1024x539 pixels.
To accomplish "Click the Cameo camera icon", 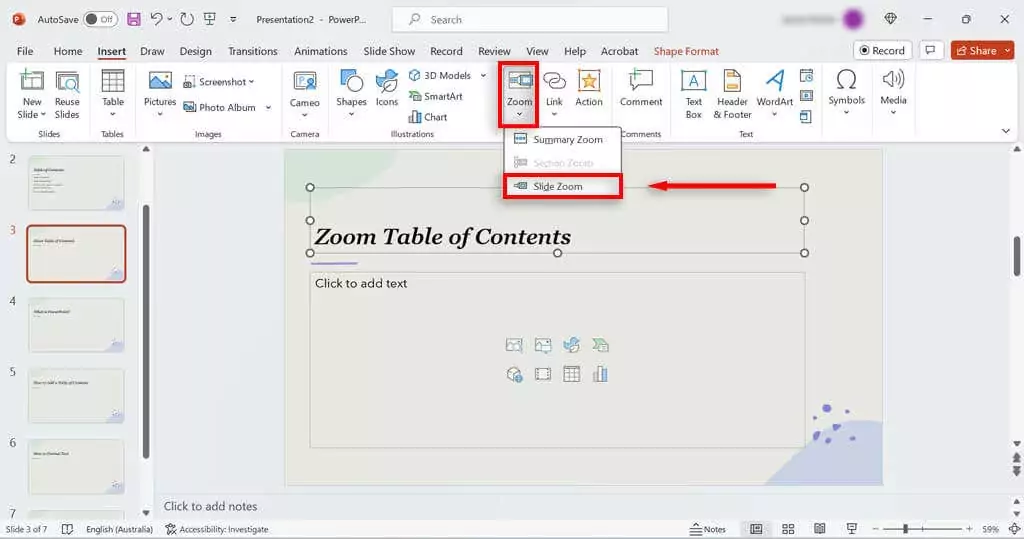I will click(305, 82).
